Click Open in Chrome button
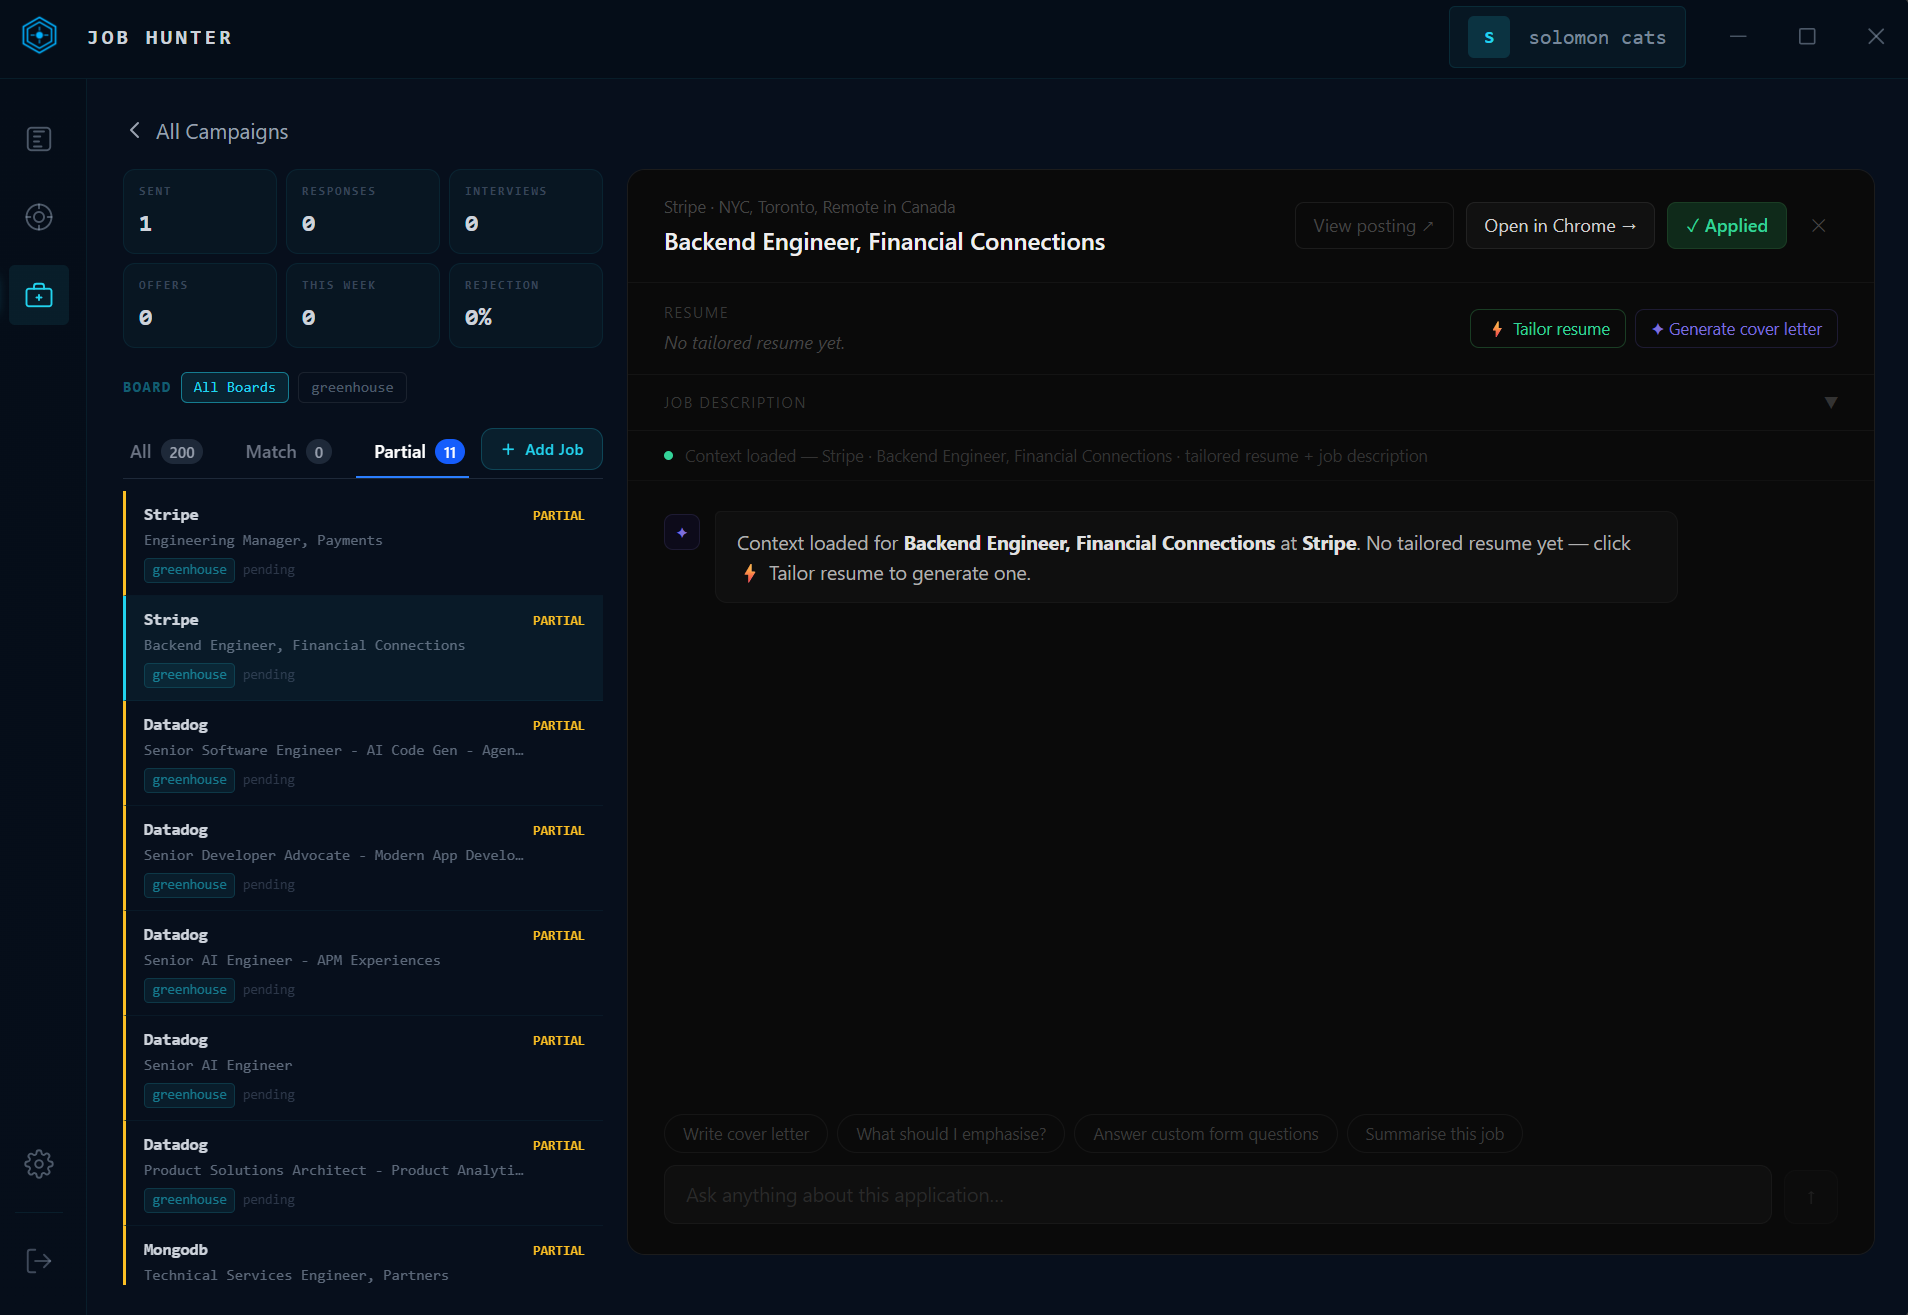This screenshot has height=1315, width=1908. coord(1560,226)
